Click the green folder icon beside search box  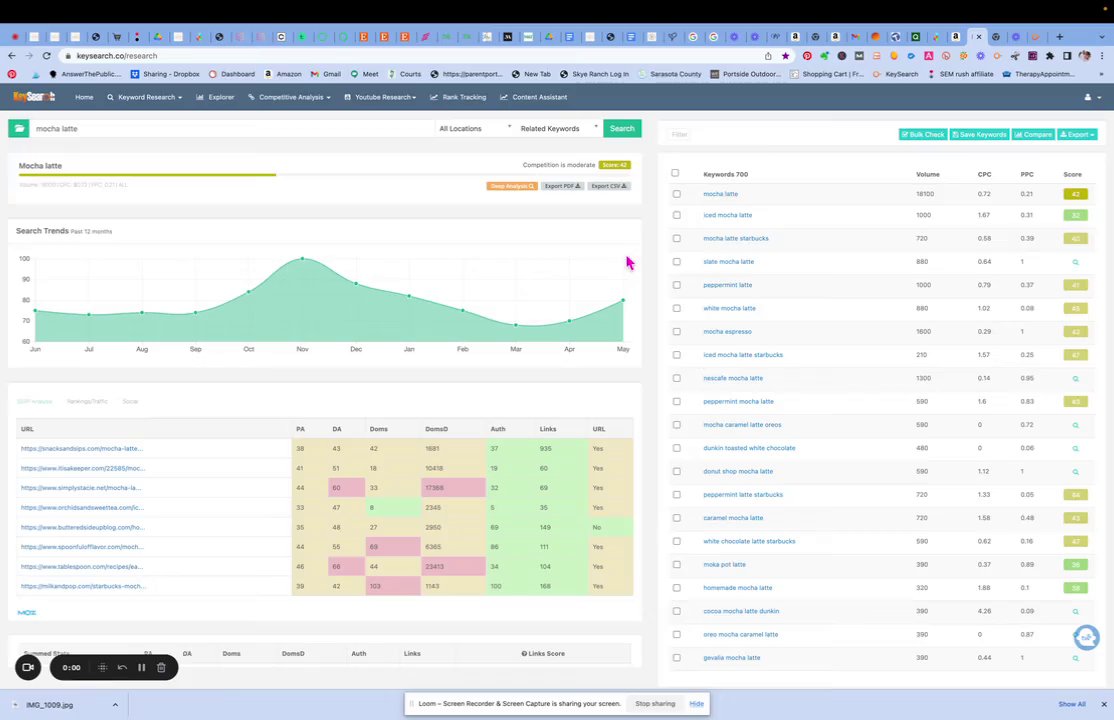tap(18, 129)
